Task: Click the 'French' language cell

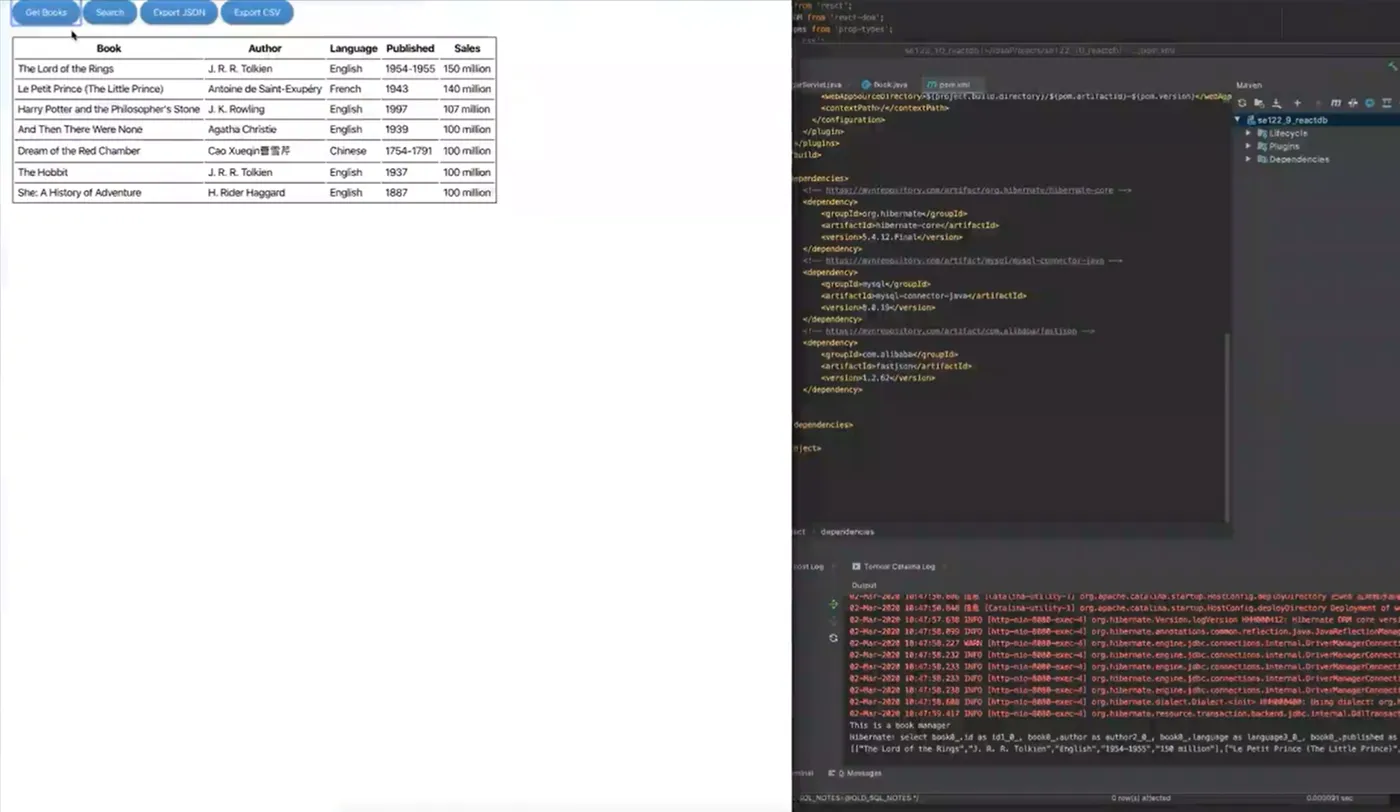Action: (x=354, y=89)
